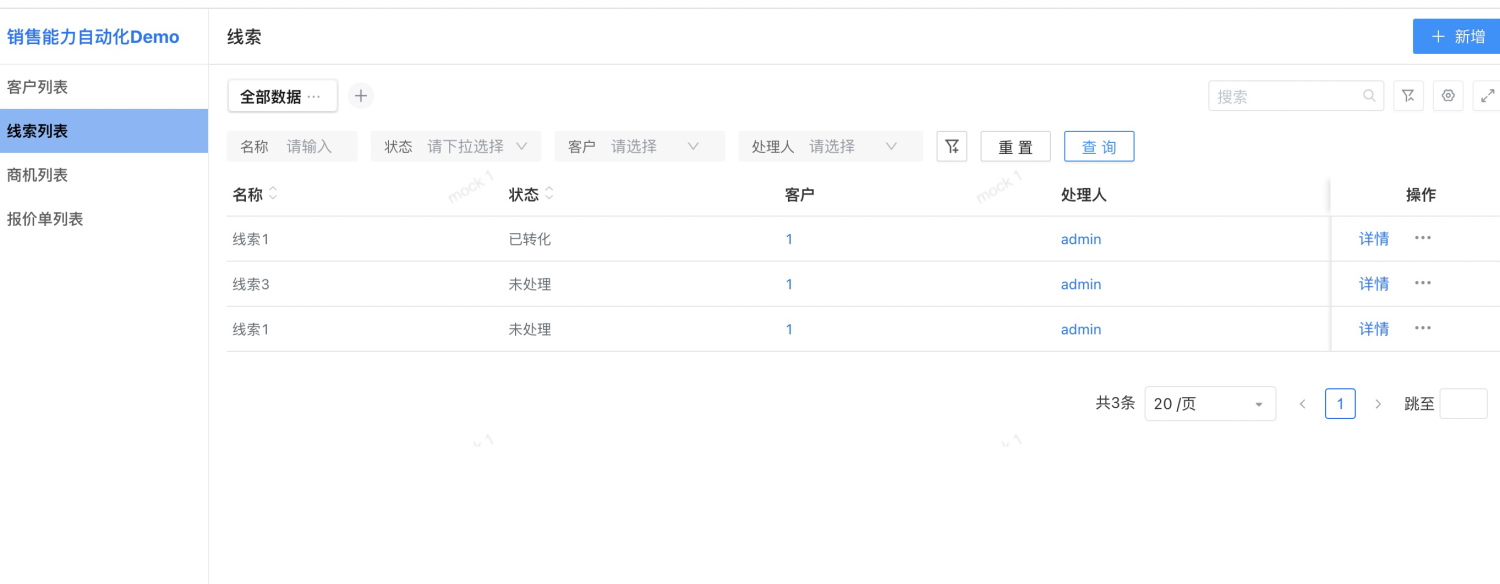Image resolution: width=1500 pixels, height=584 pixels.
Task: Open more actions for the 线索3 row
Action: [x=1423, y=283]
